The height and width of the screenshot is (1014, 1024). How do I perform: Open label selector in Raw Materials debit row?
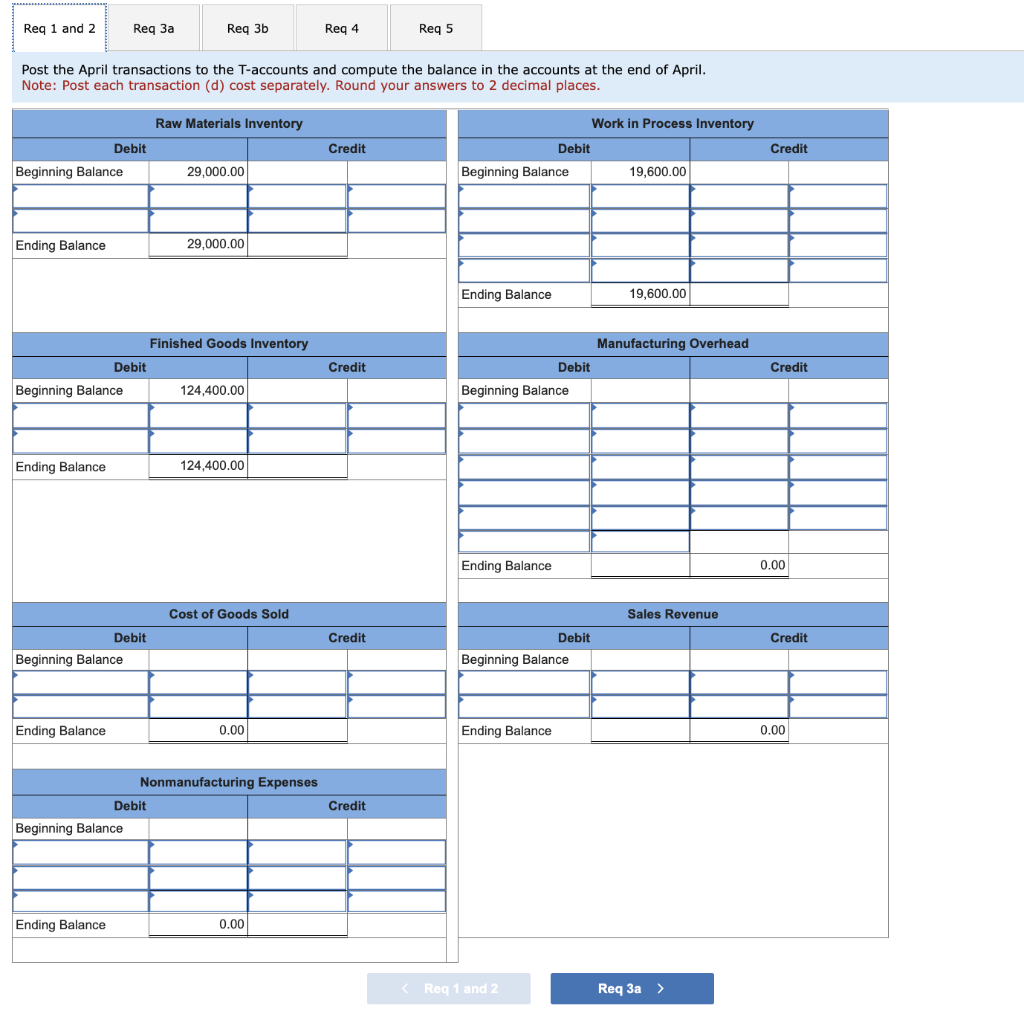pyautogui.click(x=80, y=196)
